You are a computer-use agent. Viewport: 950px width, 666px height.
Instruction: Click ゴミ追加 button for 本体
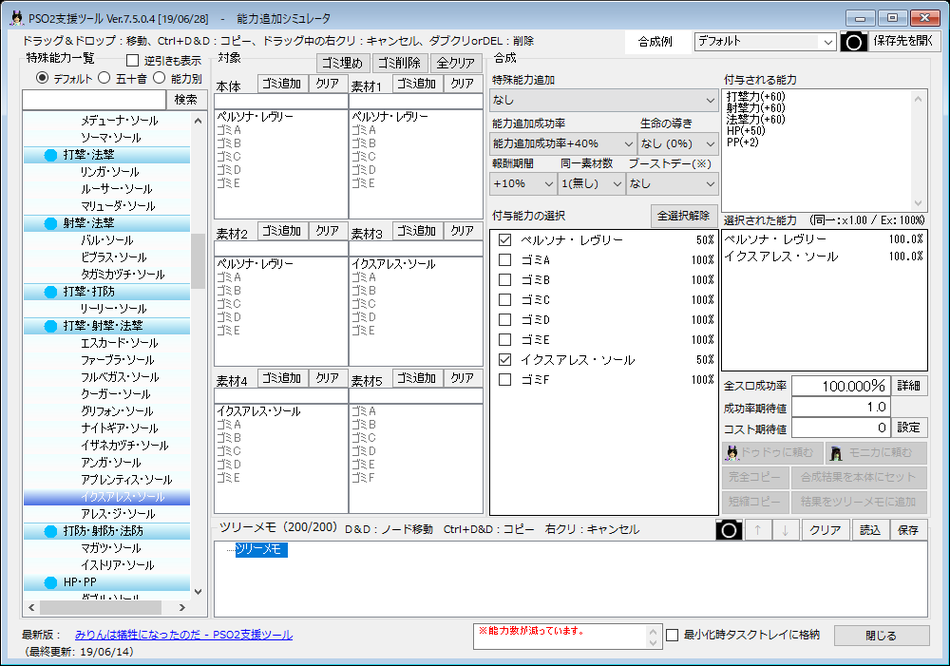282,84
